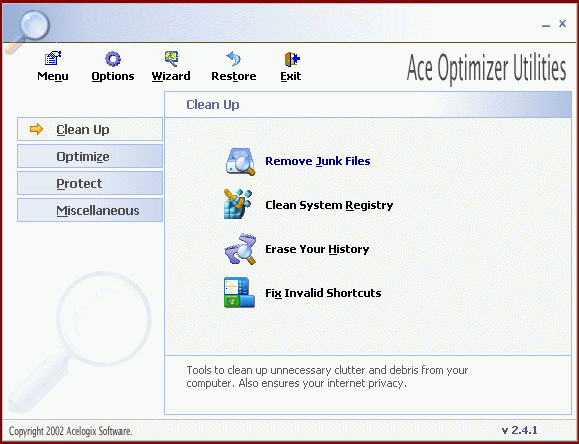Click the Menu label in toolbar
The image size is (579, 444).
pos(53,76)
